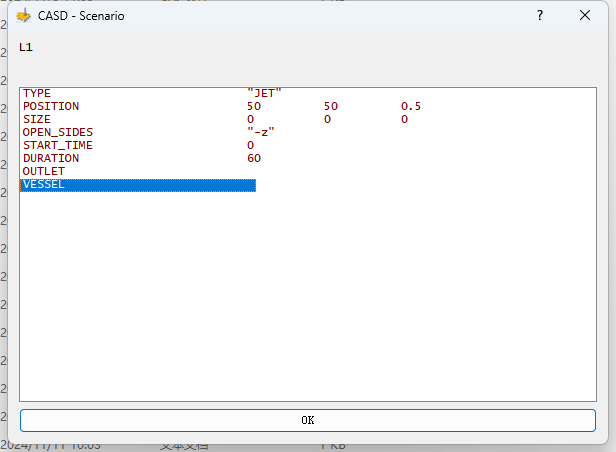616x452 pixels.
Task: Select the SIZE row label
Action: (x=37, y=119)
